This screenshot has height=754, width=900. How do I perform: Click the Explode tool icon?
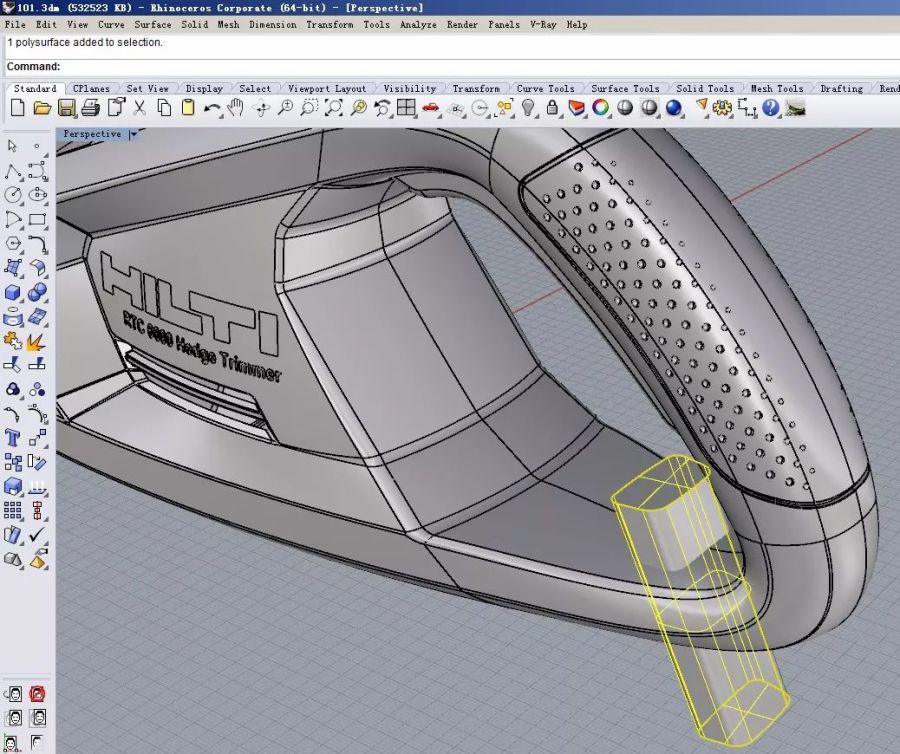point(37,342)
